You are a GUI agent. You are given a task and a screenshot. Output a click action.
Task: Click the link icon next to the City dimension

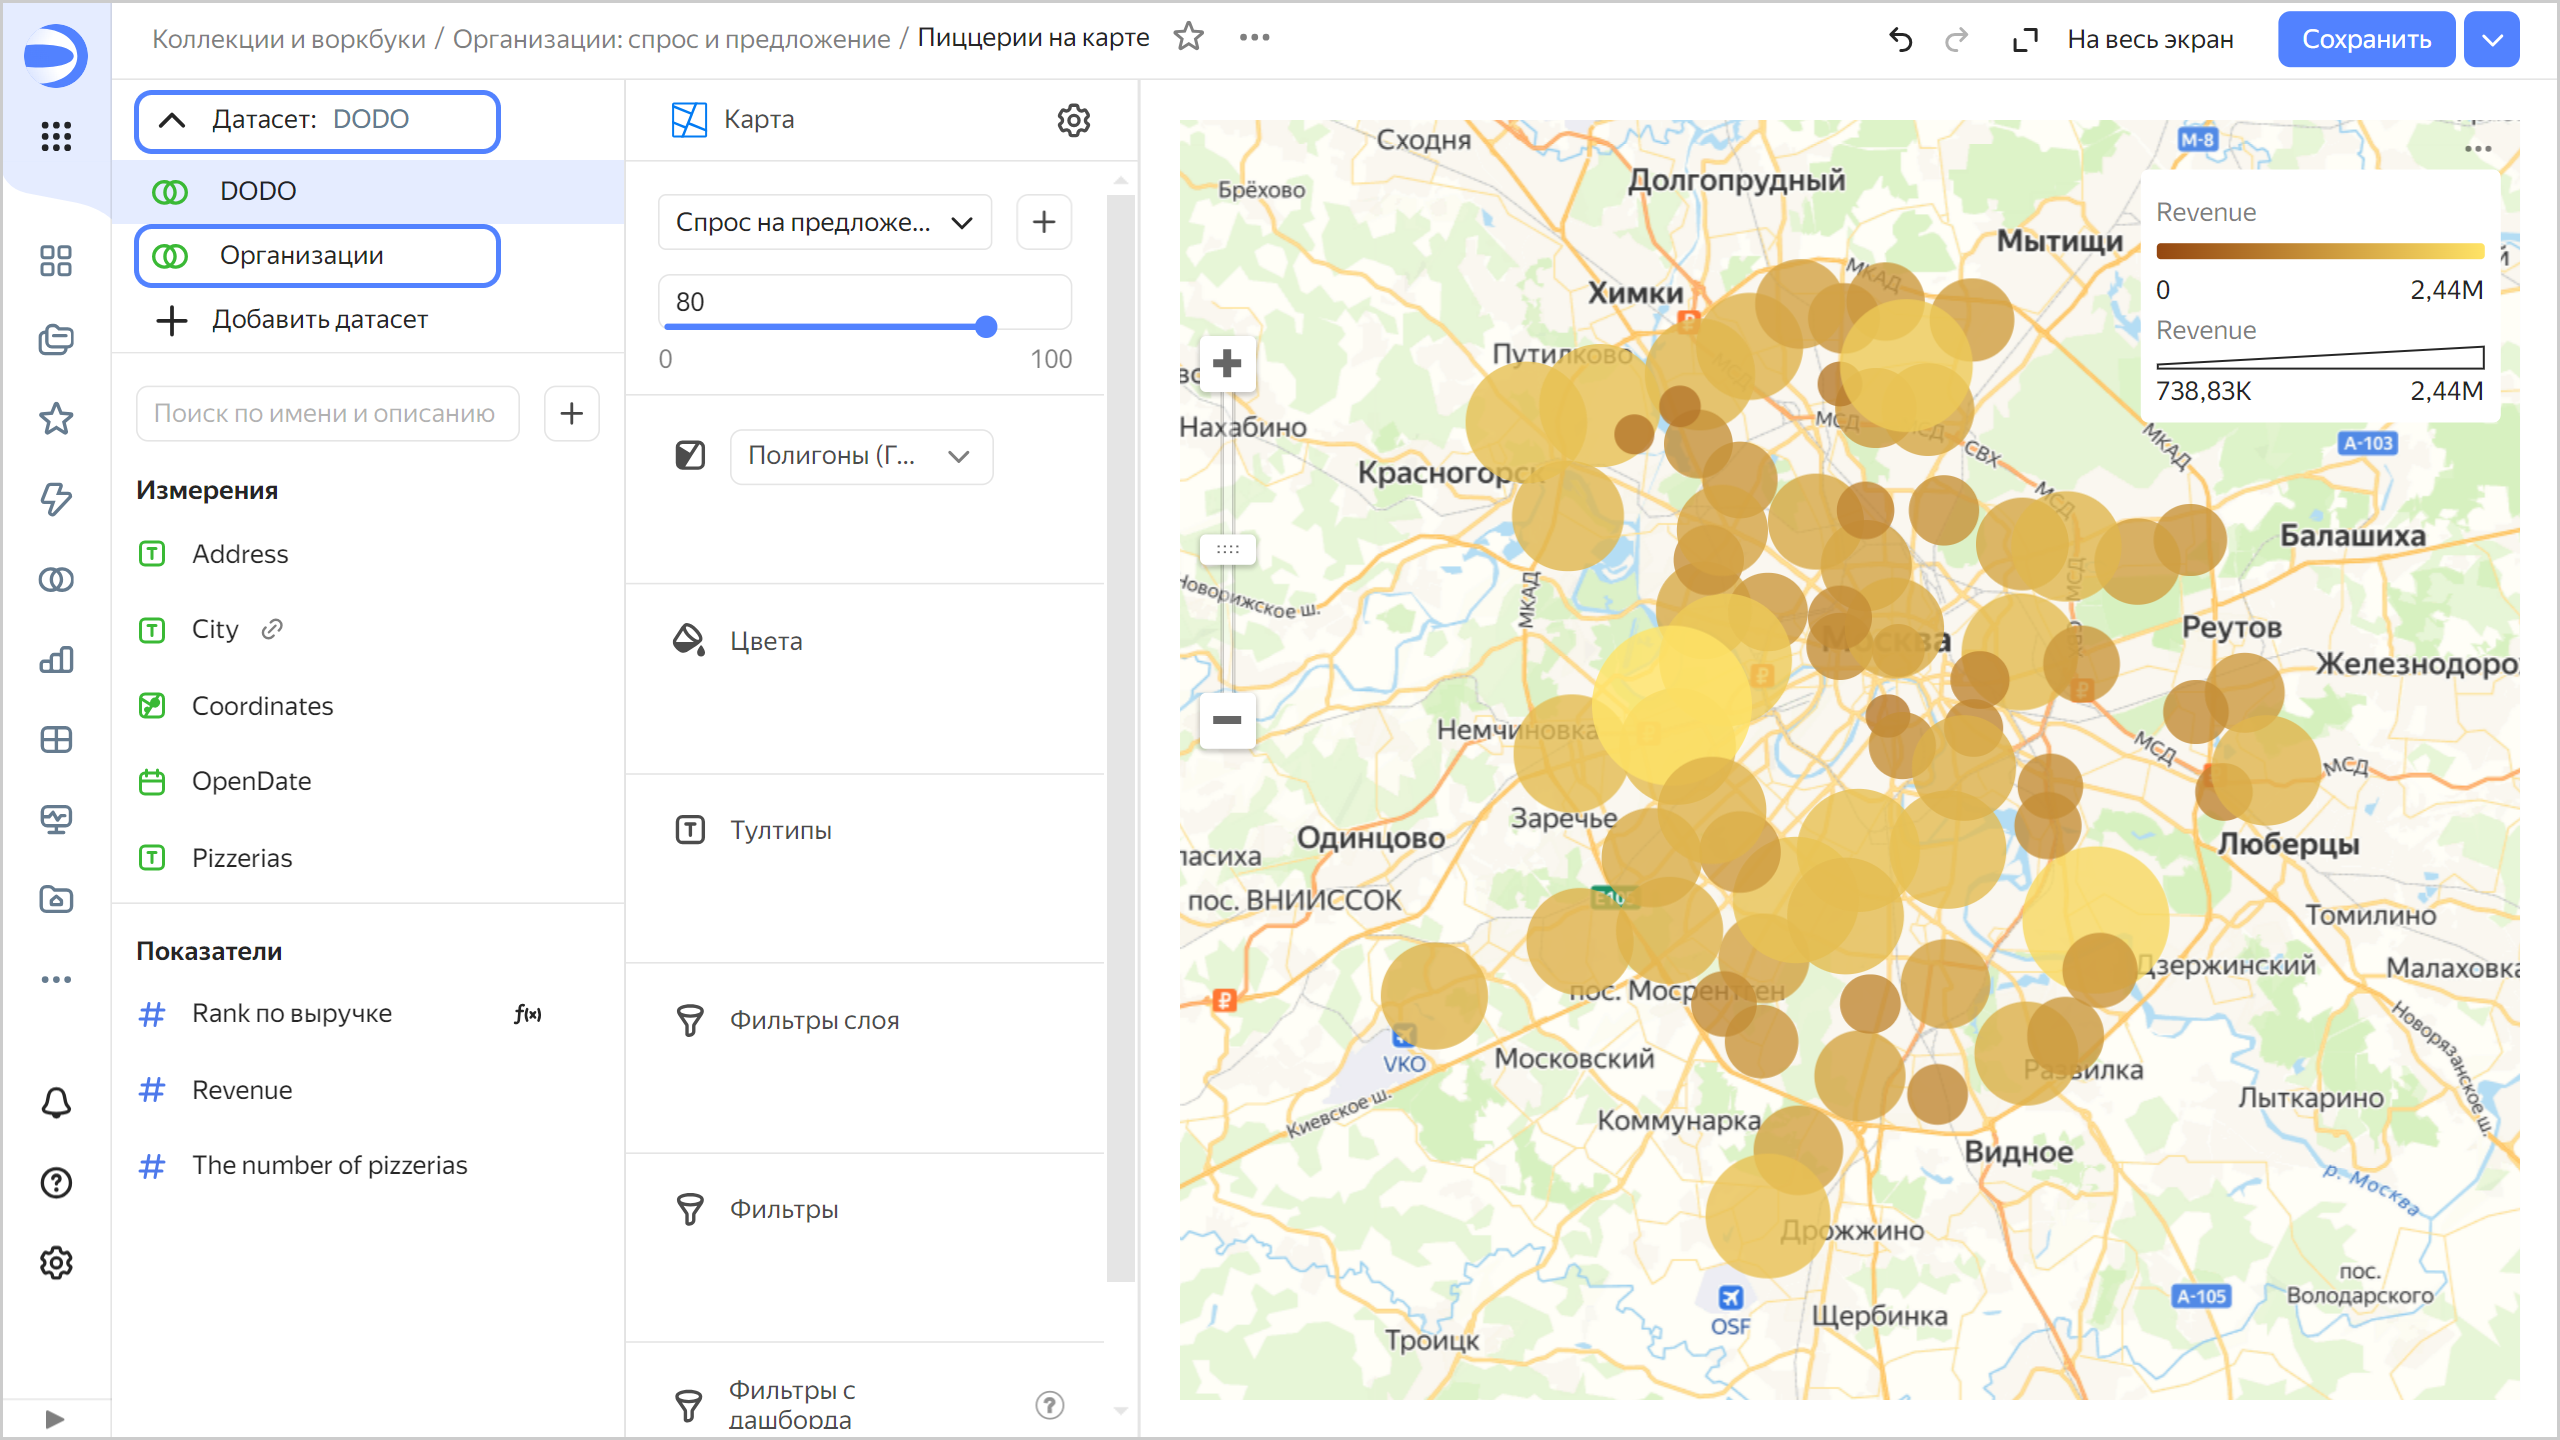[x=272, y=629]
